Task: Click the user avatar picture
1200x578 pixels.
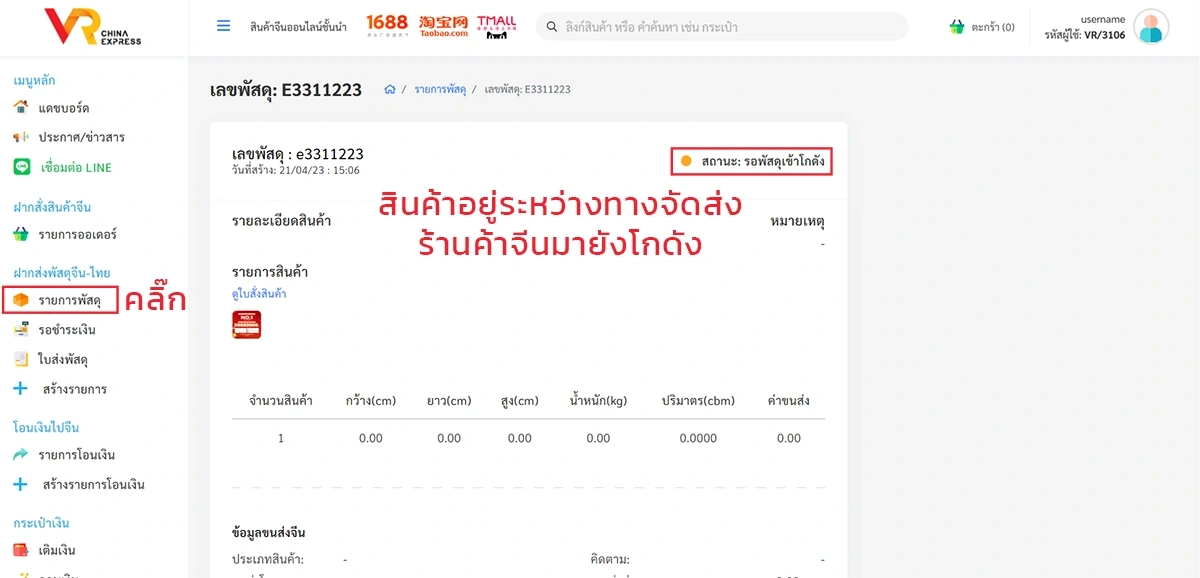Action: click(1151, 27)
